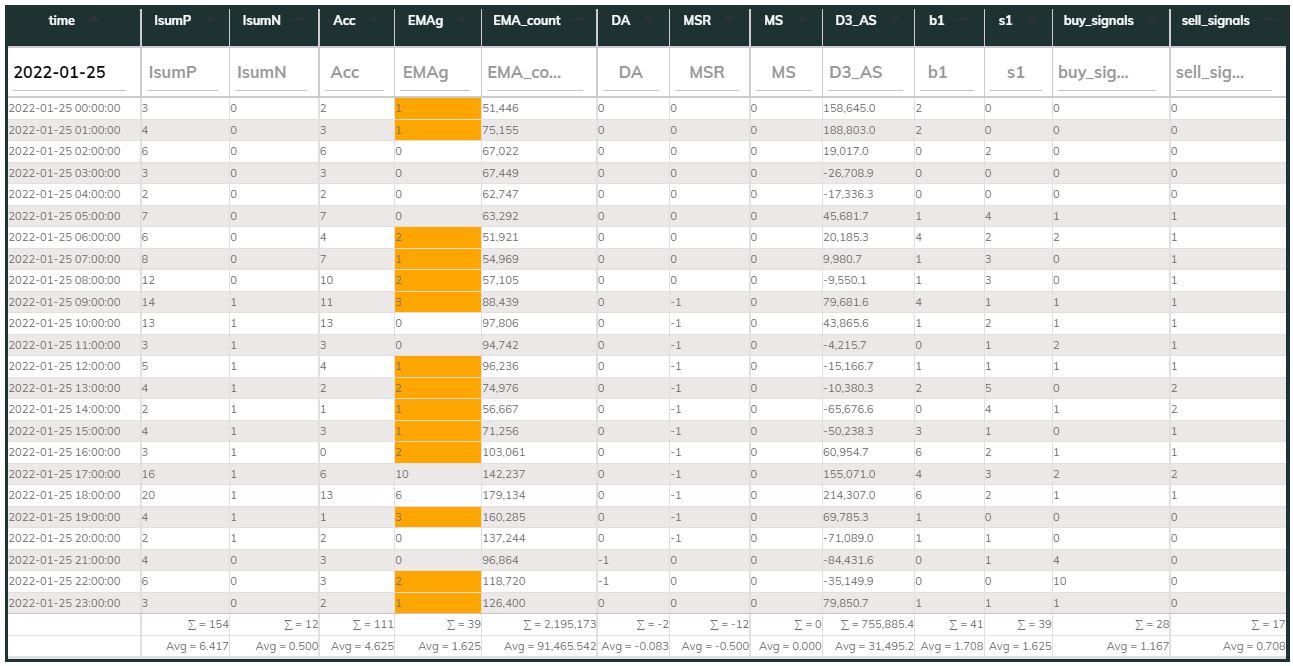The width and height of the screenshot is (1293, 666).
Task: Focus the buy_signals filter input
Action: [1107, 72]
